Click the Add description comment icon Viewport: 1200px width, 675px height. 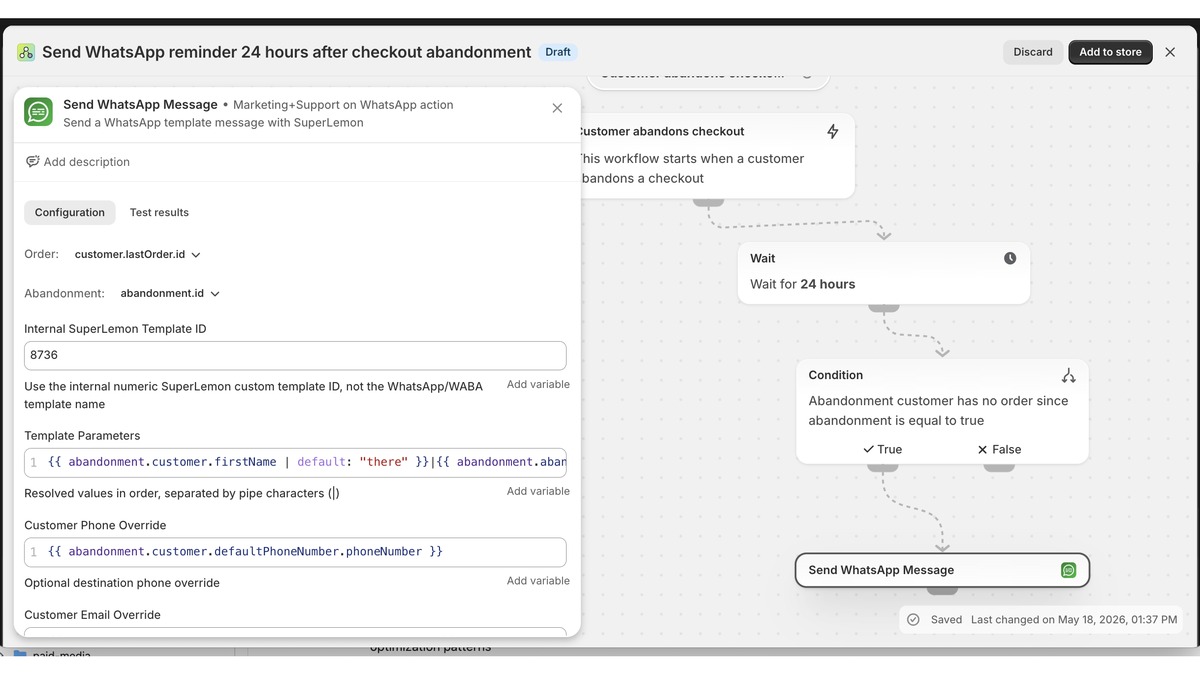[x=32, y=162]
